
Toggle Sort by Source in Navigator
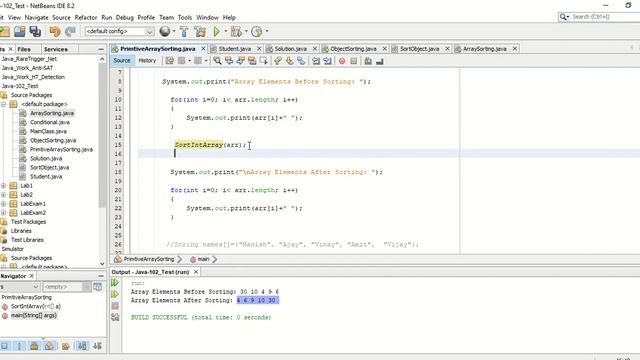97,346
